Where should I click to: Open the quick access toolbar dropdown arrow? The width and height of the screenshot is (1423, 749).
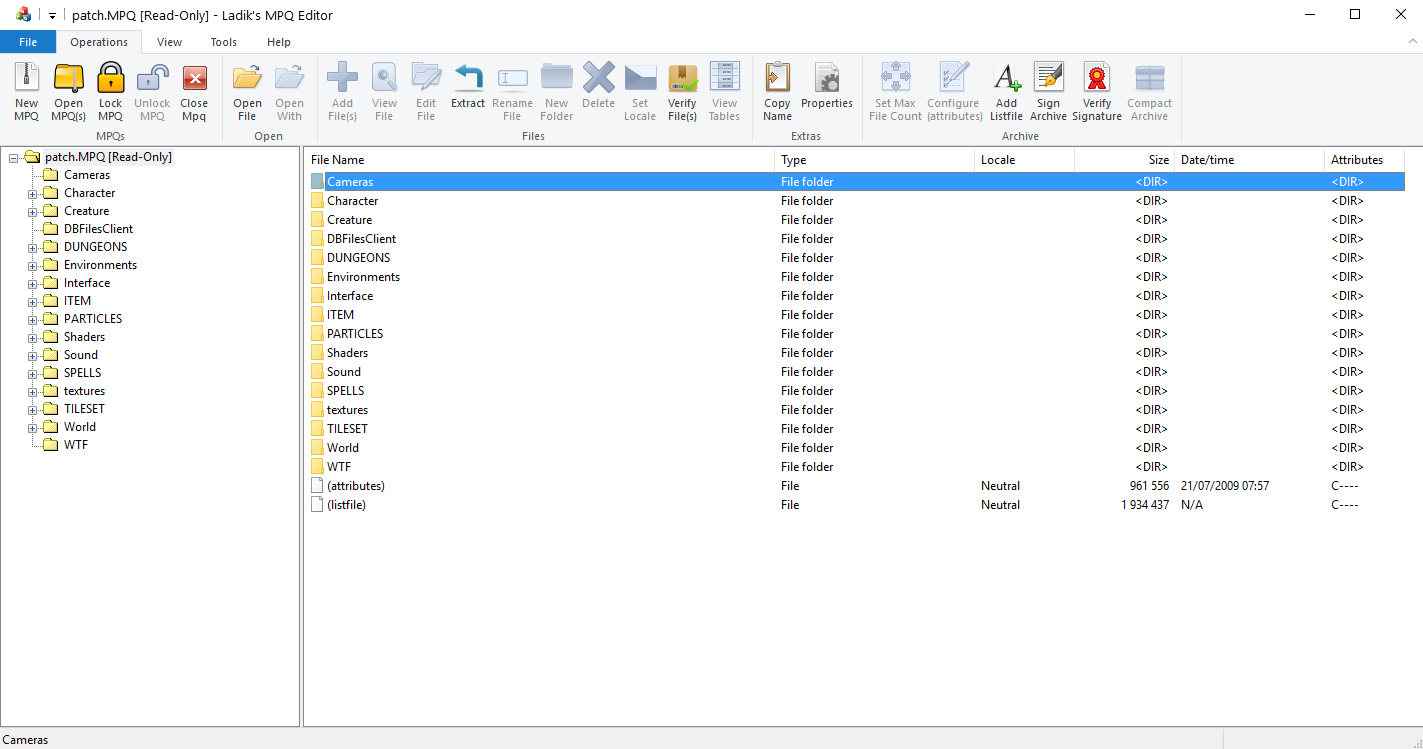click(52, 15)
